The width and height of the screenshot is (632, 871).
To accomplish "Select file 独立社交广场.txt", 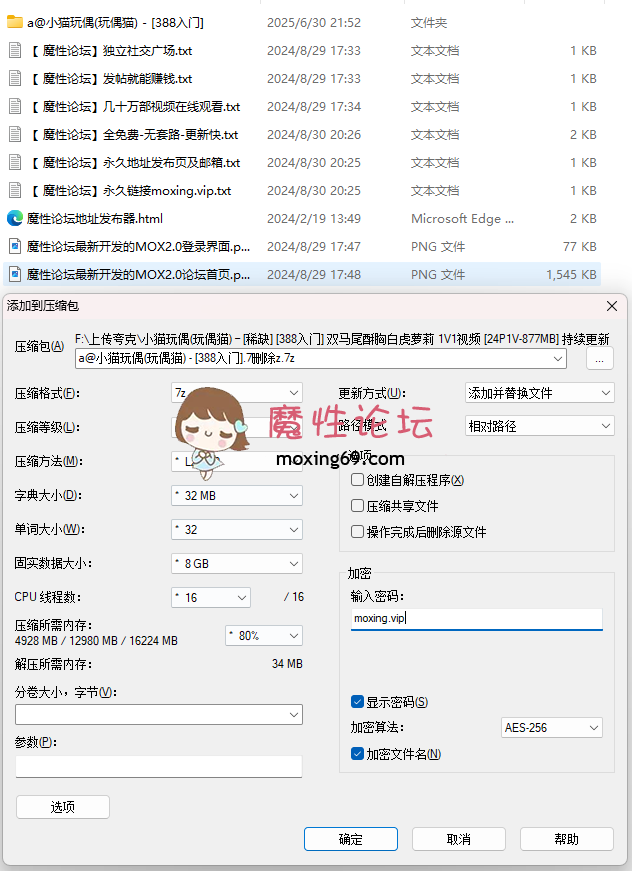I will click(x=109, y=51).
